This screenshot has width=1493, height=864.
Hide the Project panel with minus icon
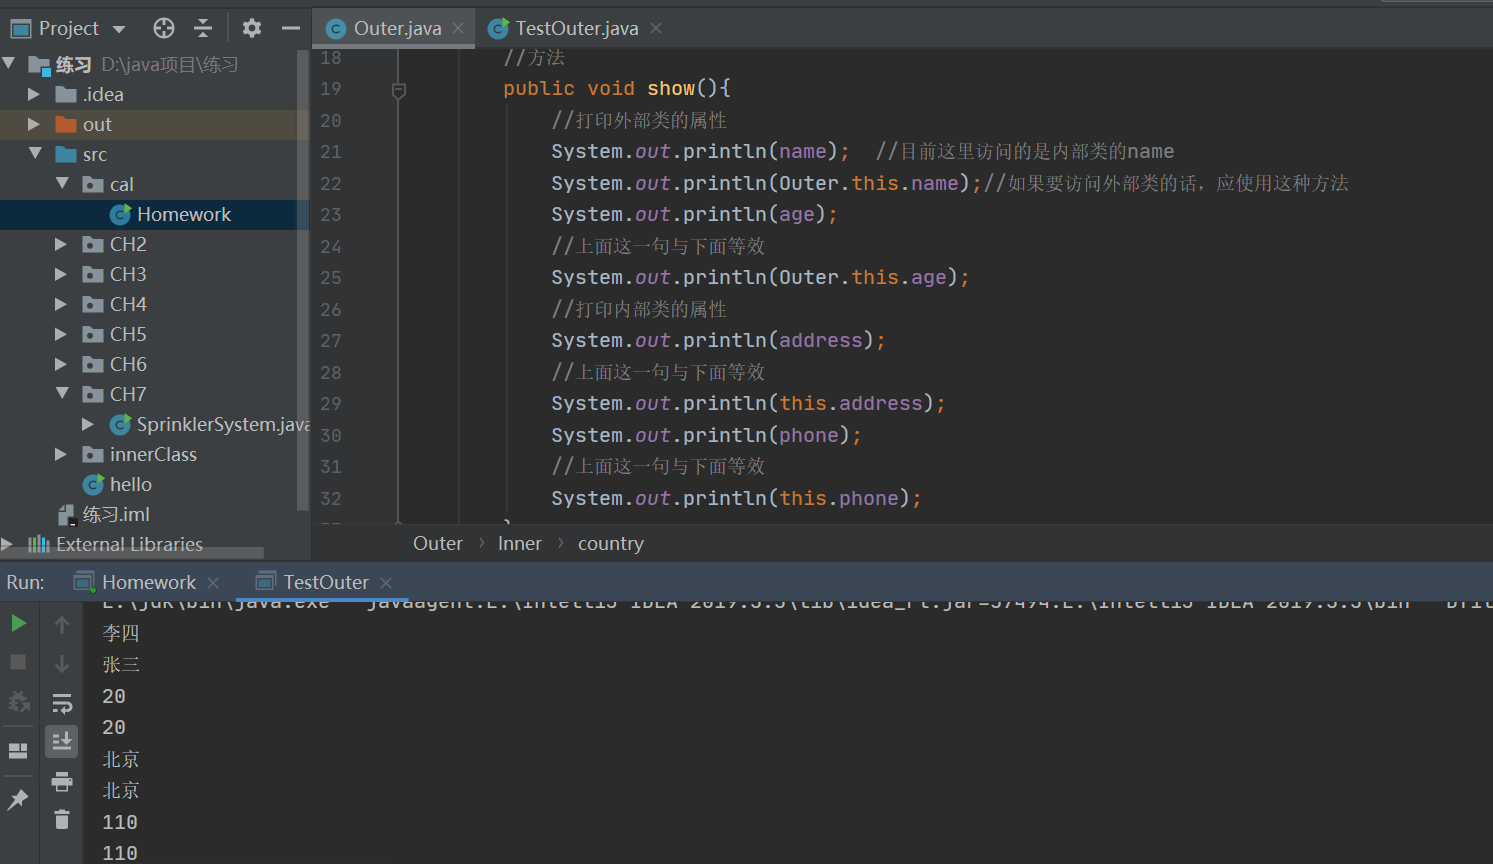tap(291, 28)
